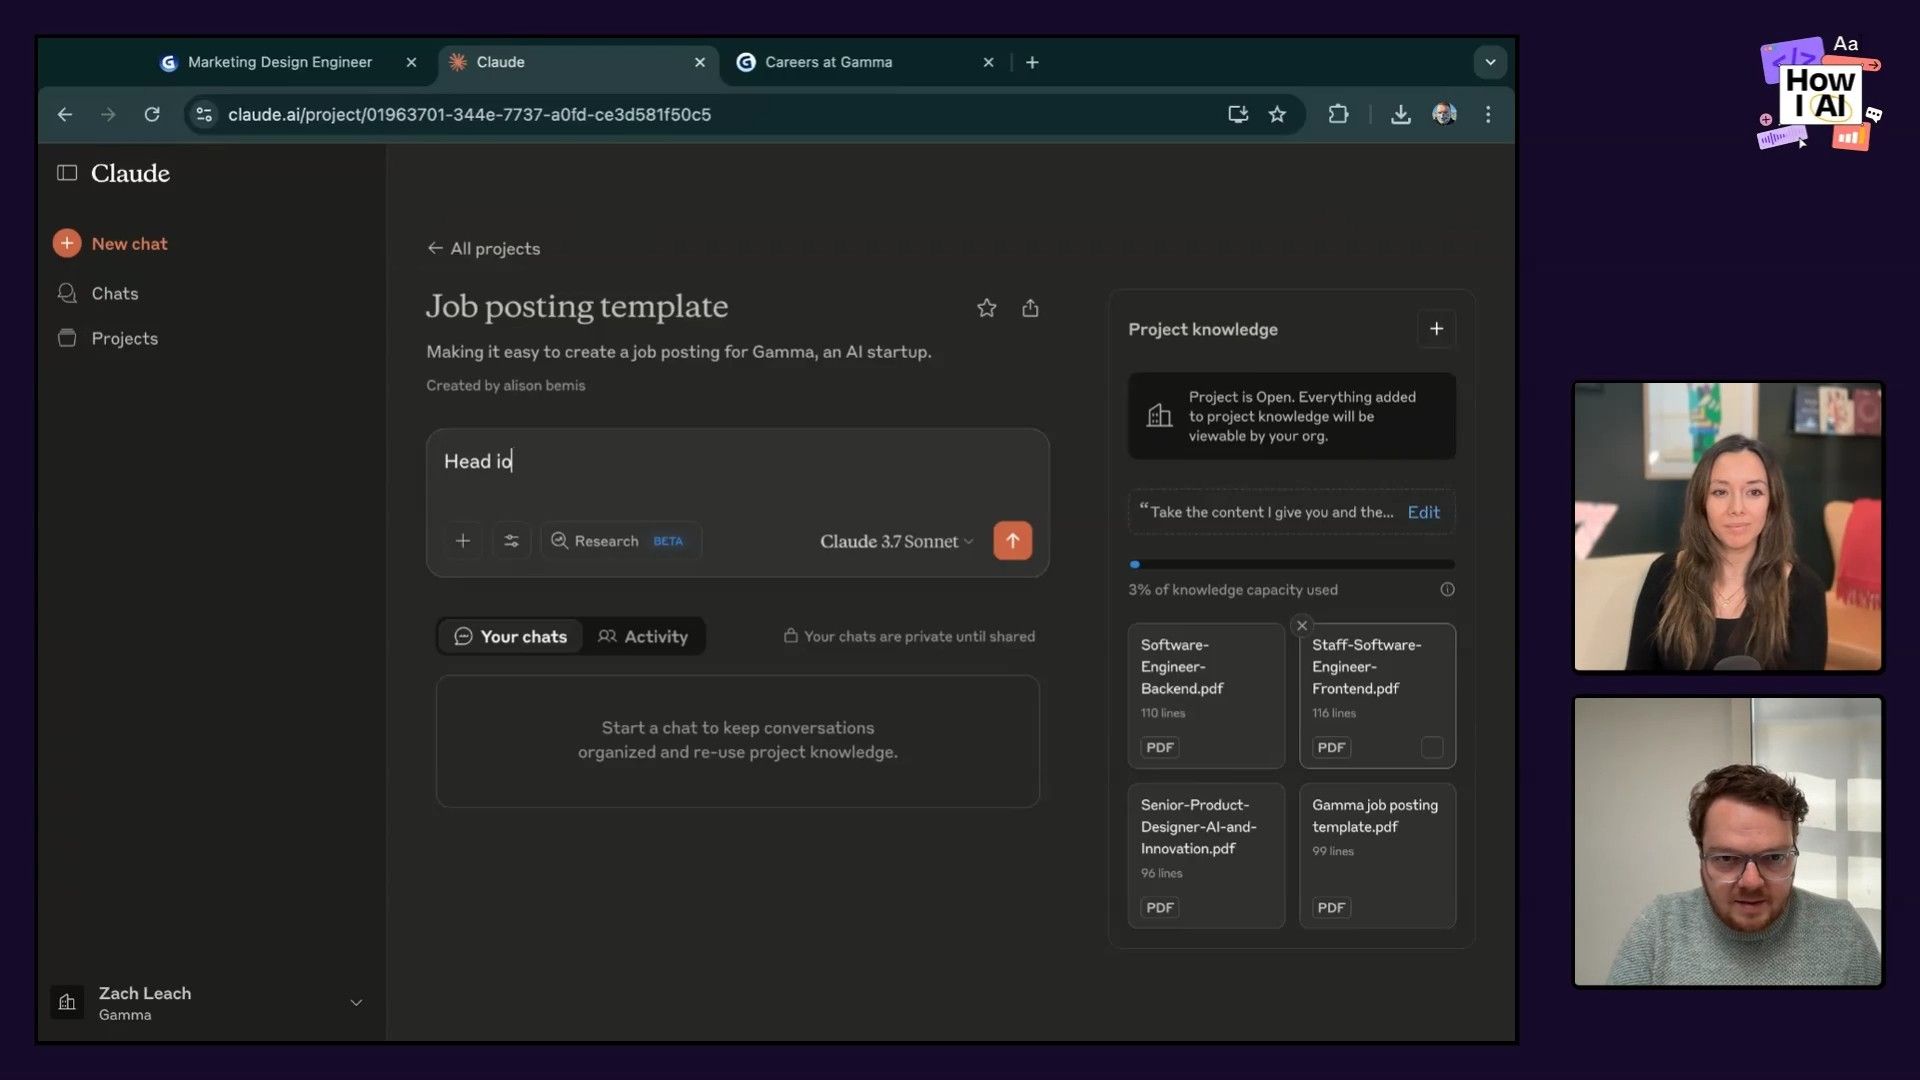This screenshot has width=1920, height=1080.
Task: Click the orange New chat plus icon
Action: coord(67,243)
